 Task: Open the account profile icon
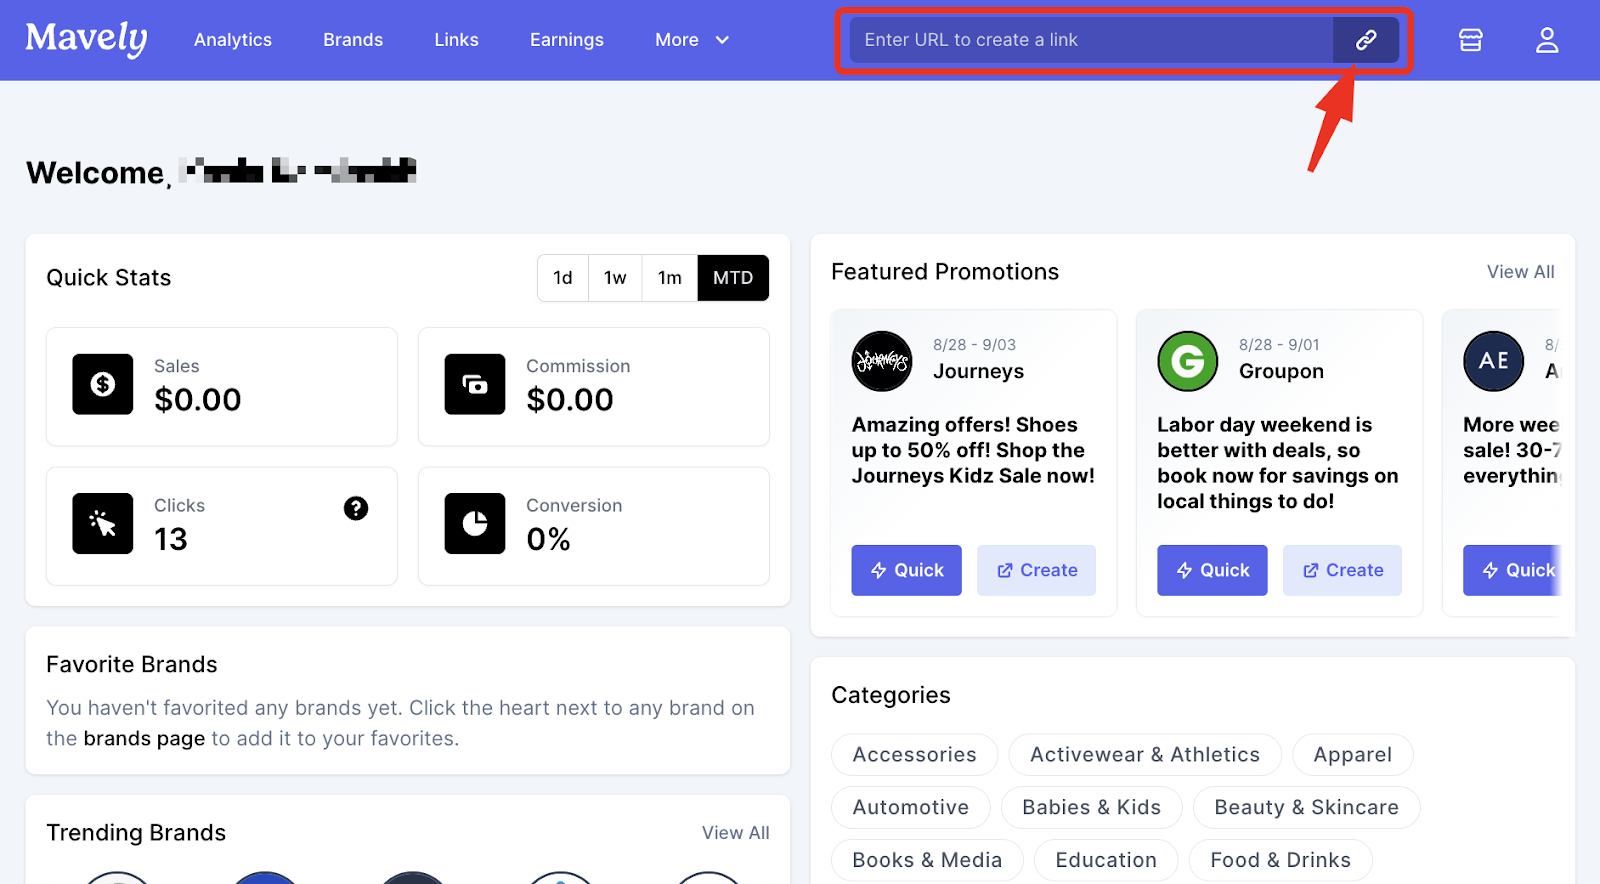coord(1546,40)
